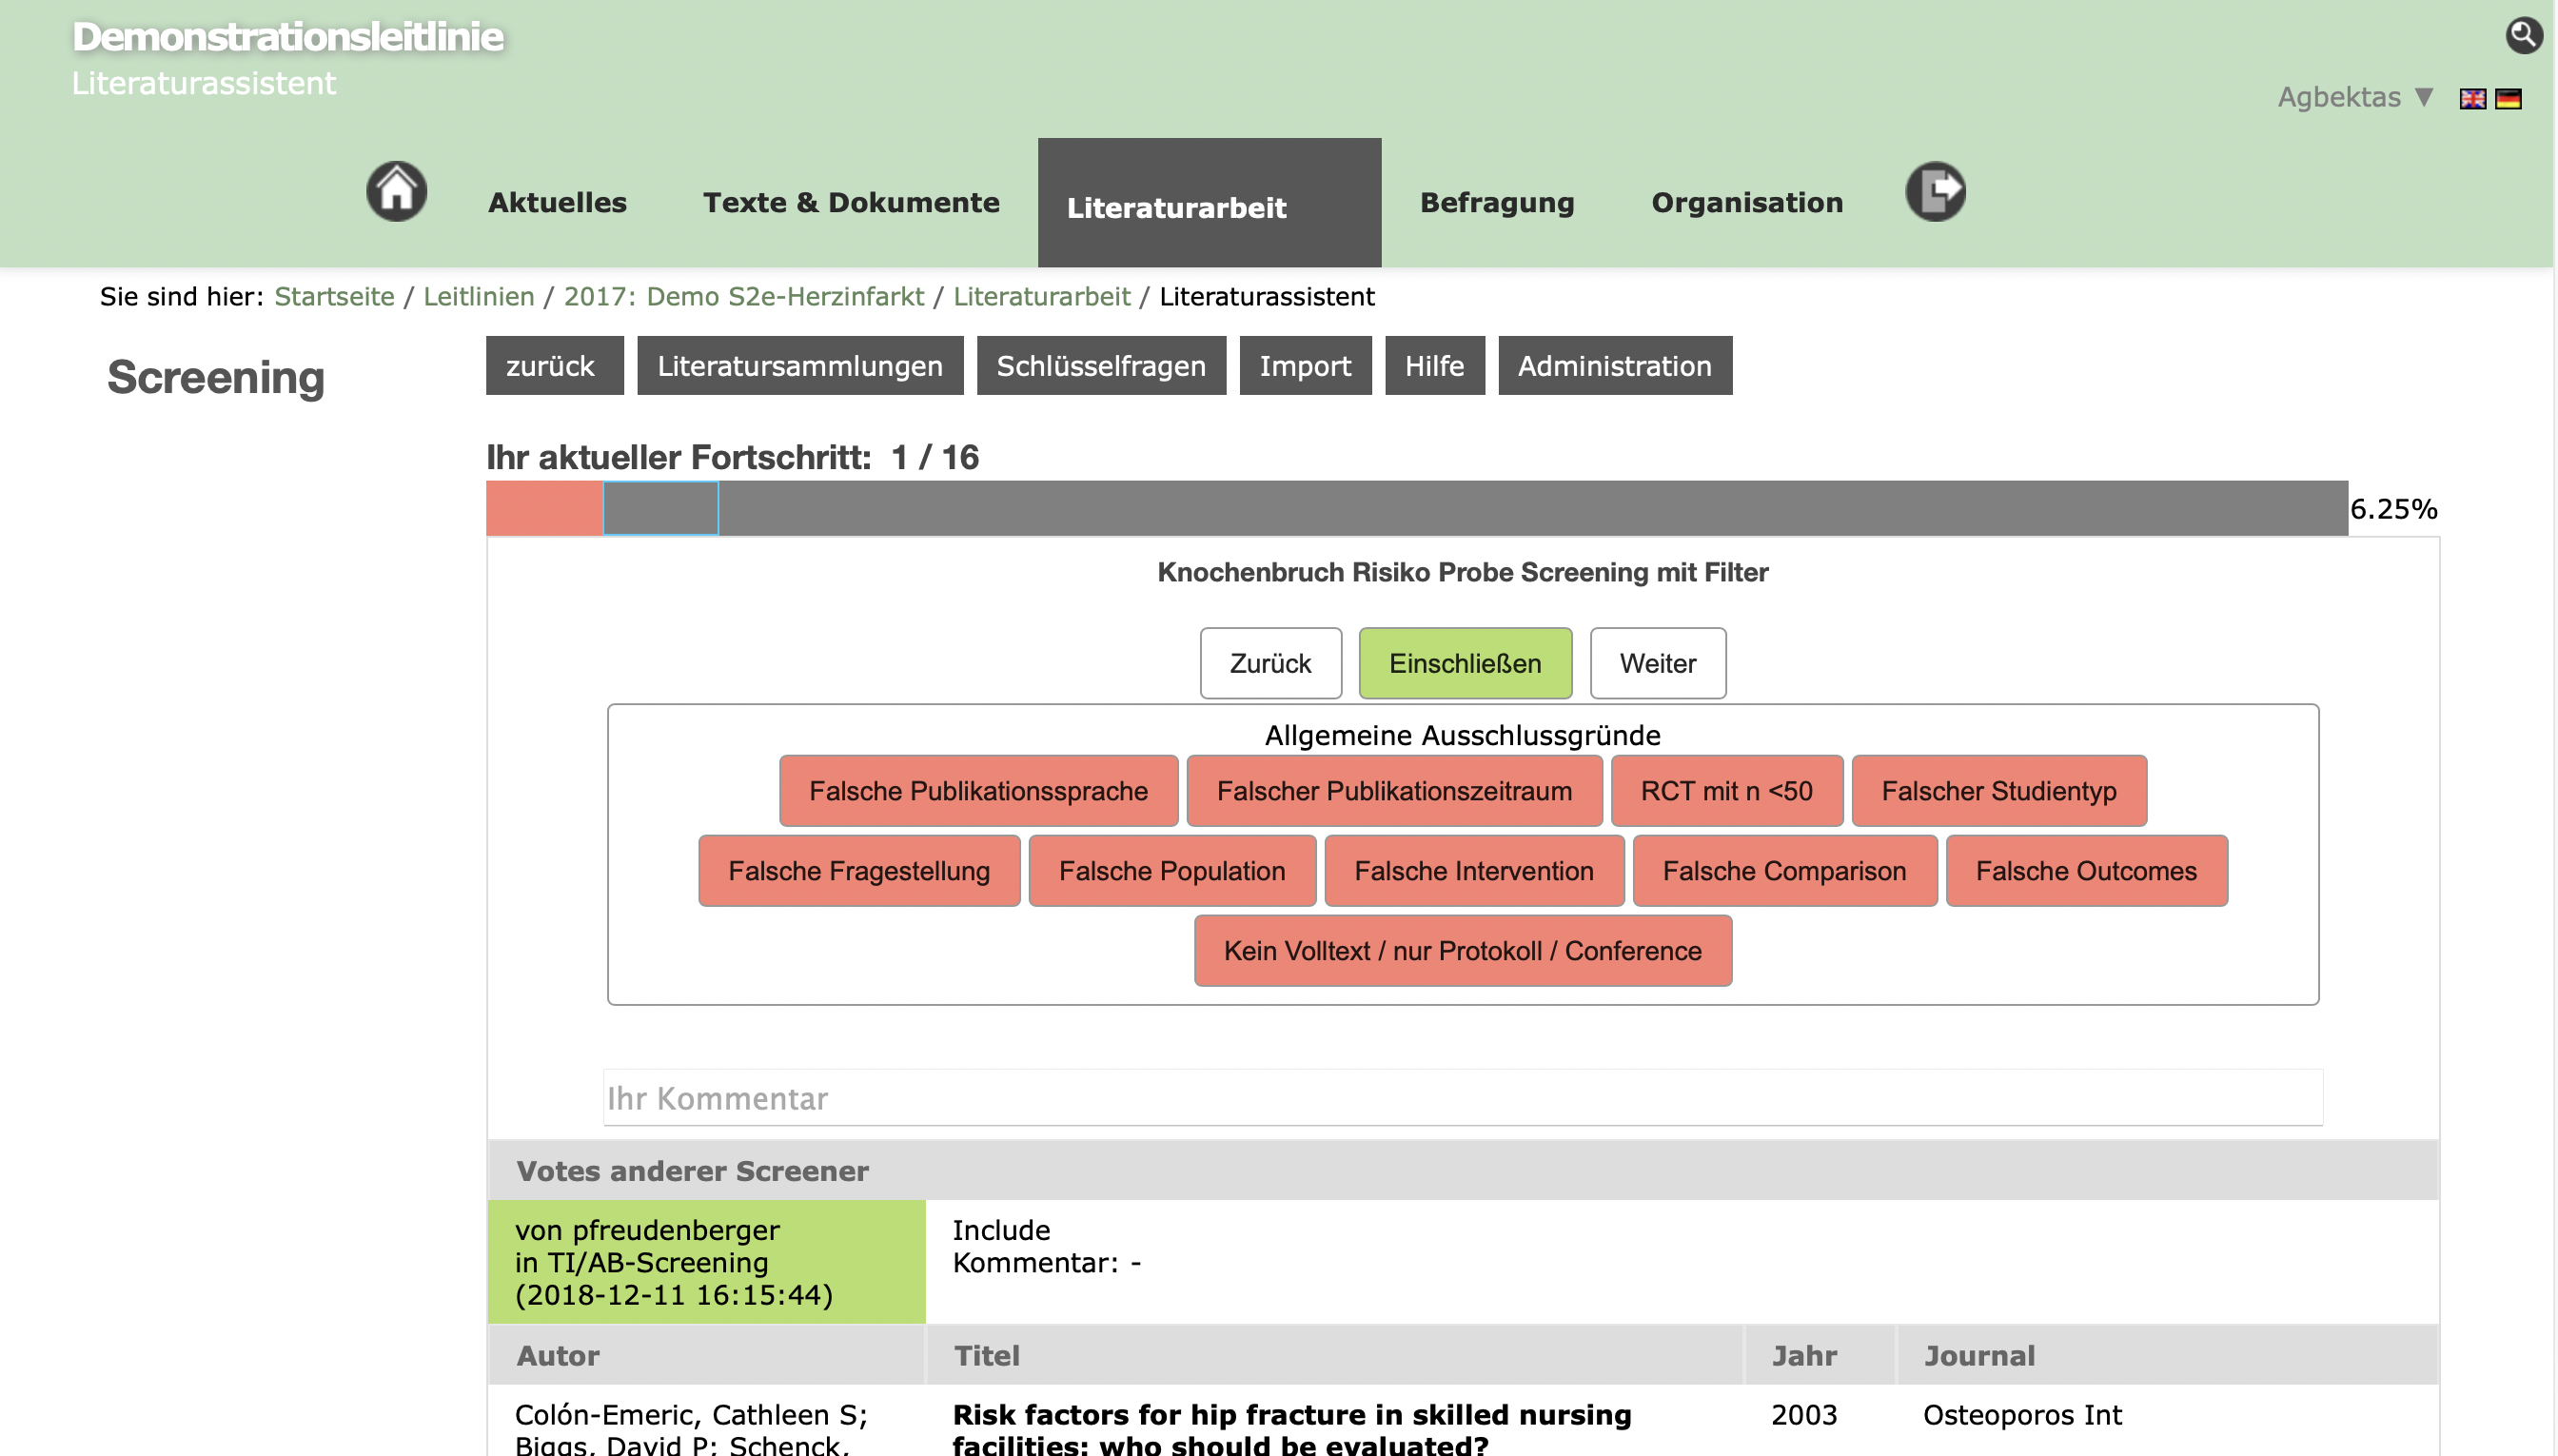Focus the Ihr Kommentar input field
This screenshot has width=2558, height=1456.
tap(1462, 1098)
